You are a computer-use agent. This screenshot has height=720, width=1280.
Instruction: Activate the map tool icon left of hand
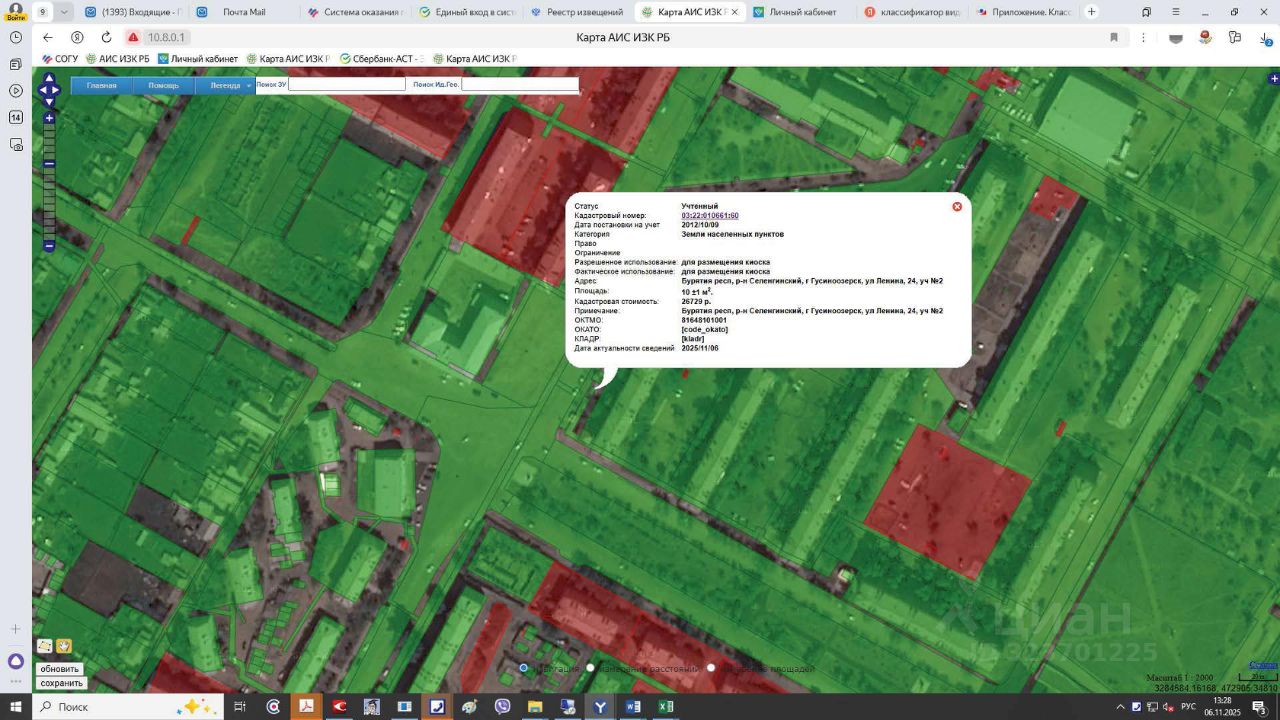coord(44,646)
